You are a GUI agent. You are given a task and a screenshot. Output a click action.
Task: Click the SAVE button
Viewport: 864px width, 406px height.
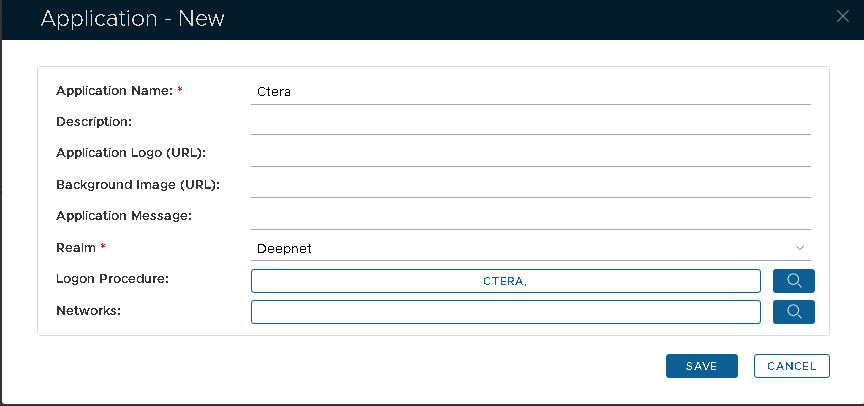pos(701,366)
